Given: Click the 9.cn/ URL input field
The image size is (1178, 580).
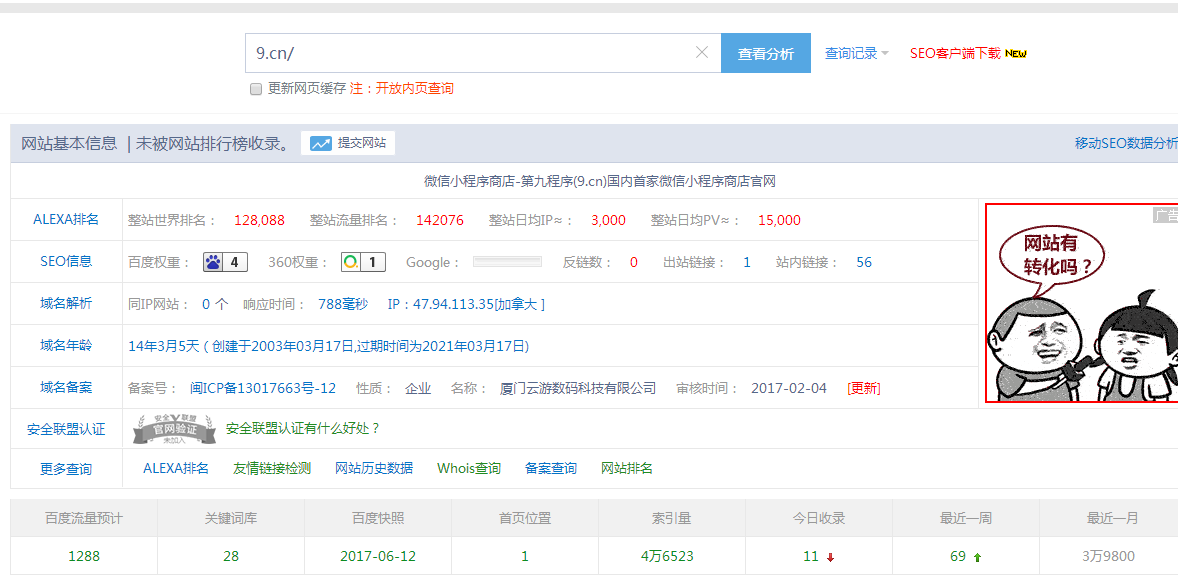Looking at the screenshot, I should [470, 53].
